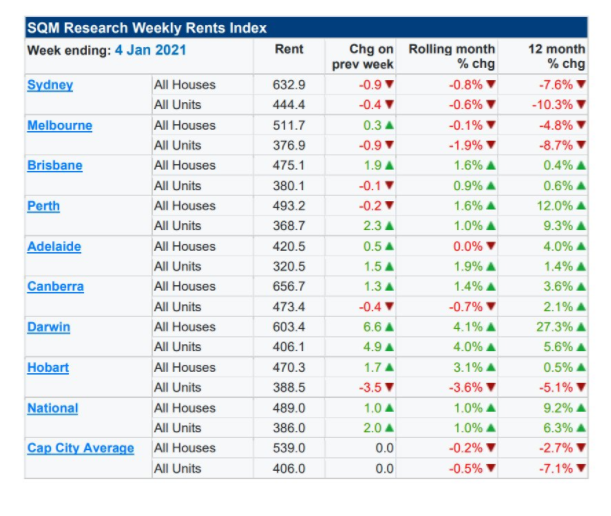The height and width of the screenshot is (516, 611).
Task: Click the red arrow next to Adelaide's 0.0%
Action: pyautogui.click(x=491, y=246)
